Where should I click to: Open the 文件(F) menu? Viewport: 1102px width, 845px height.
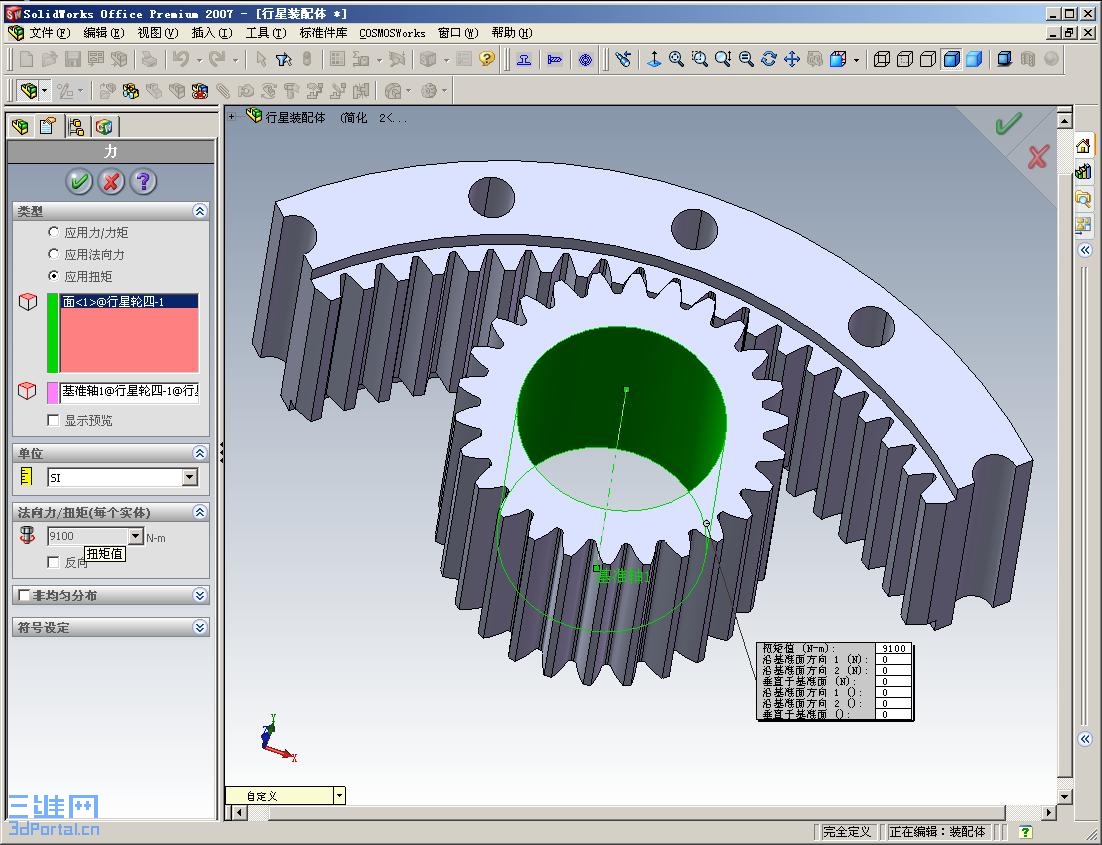48,33
